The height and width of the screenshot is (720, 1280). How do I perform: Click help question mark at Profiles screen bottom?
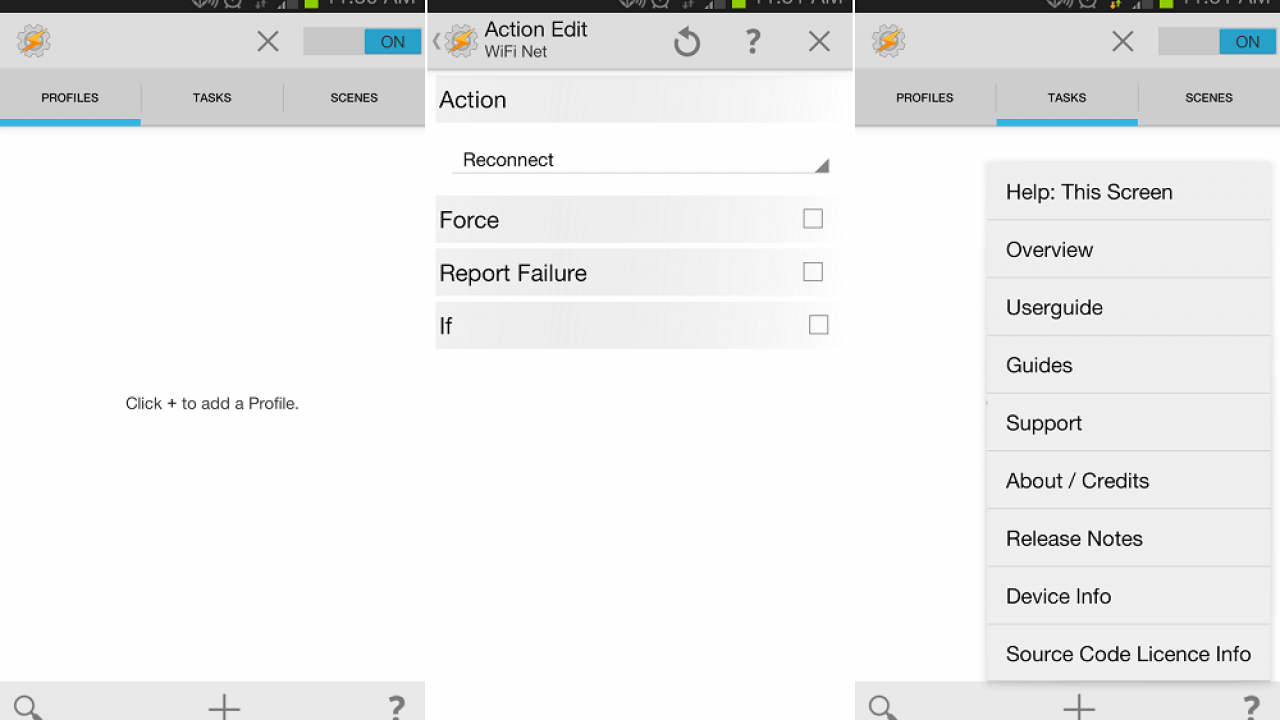tap(396, 707)
